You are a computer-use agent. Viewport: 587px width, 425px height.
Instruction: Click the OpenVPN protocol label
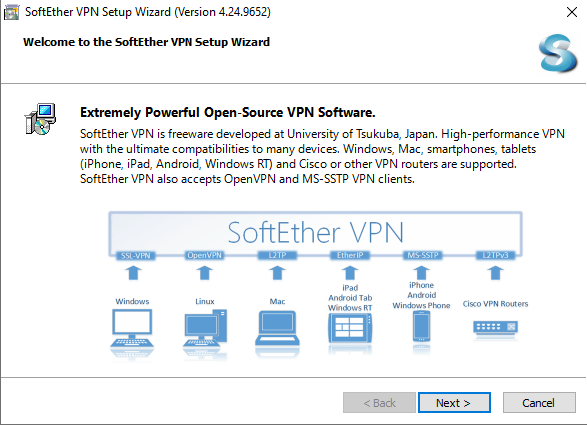coord(205,255)
